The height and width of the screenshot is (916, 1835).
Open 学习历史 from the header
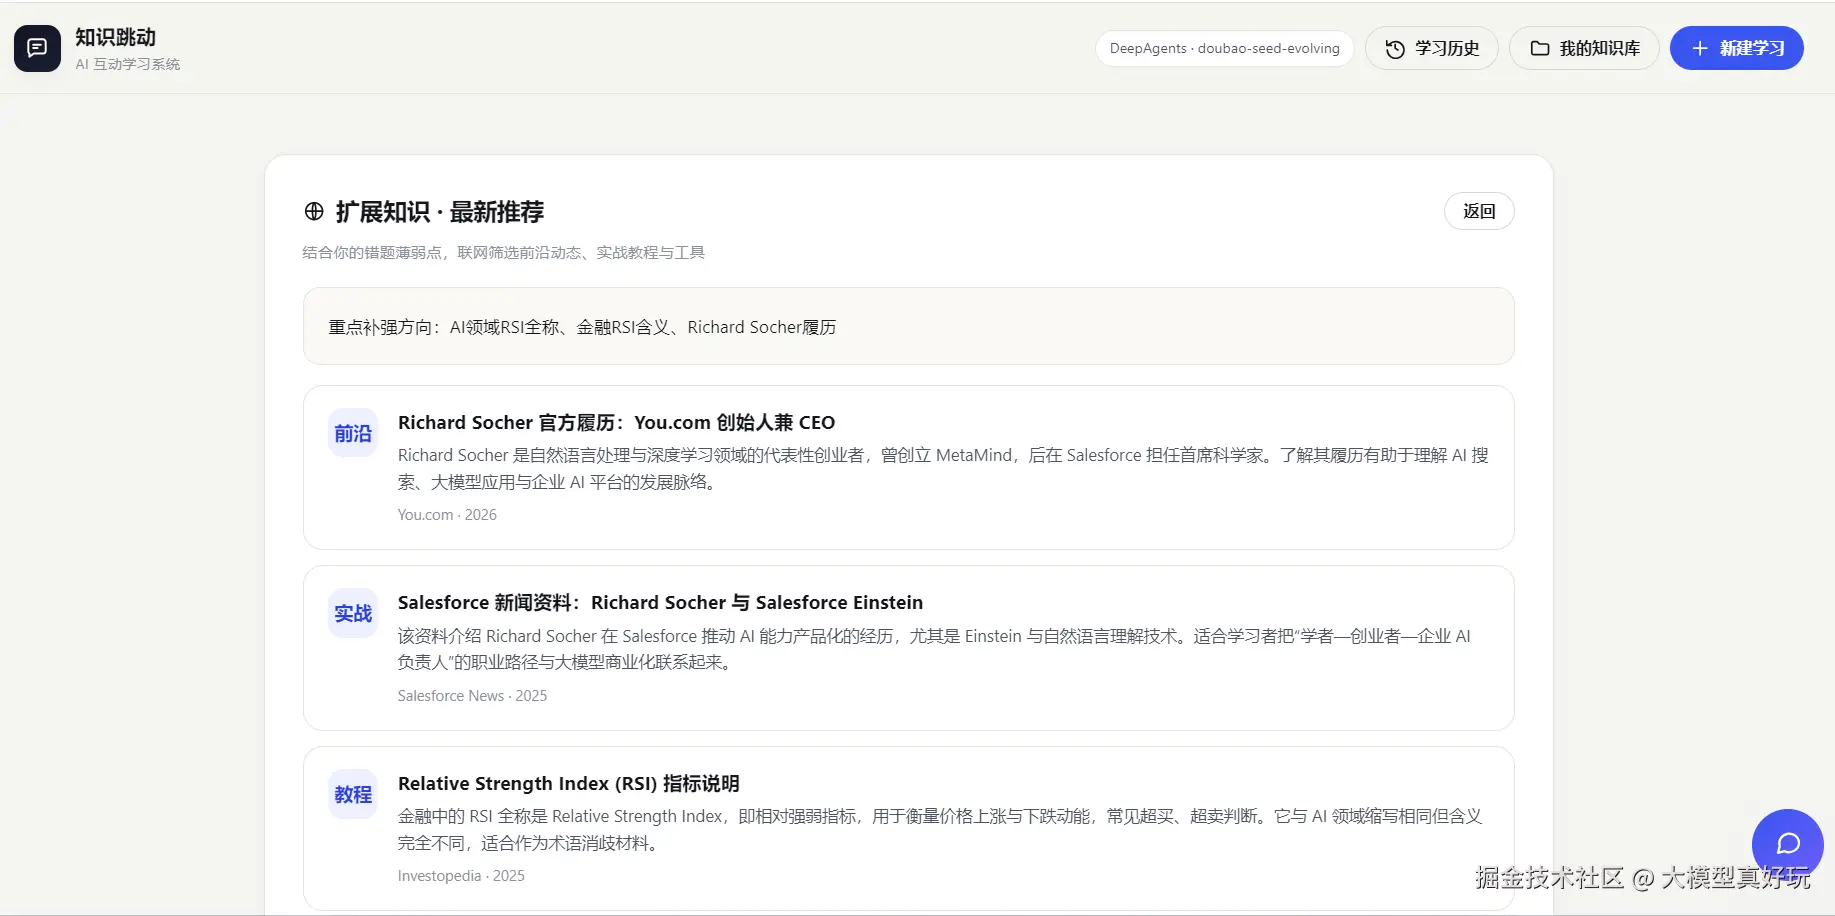click(1431, 48)
